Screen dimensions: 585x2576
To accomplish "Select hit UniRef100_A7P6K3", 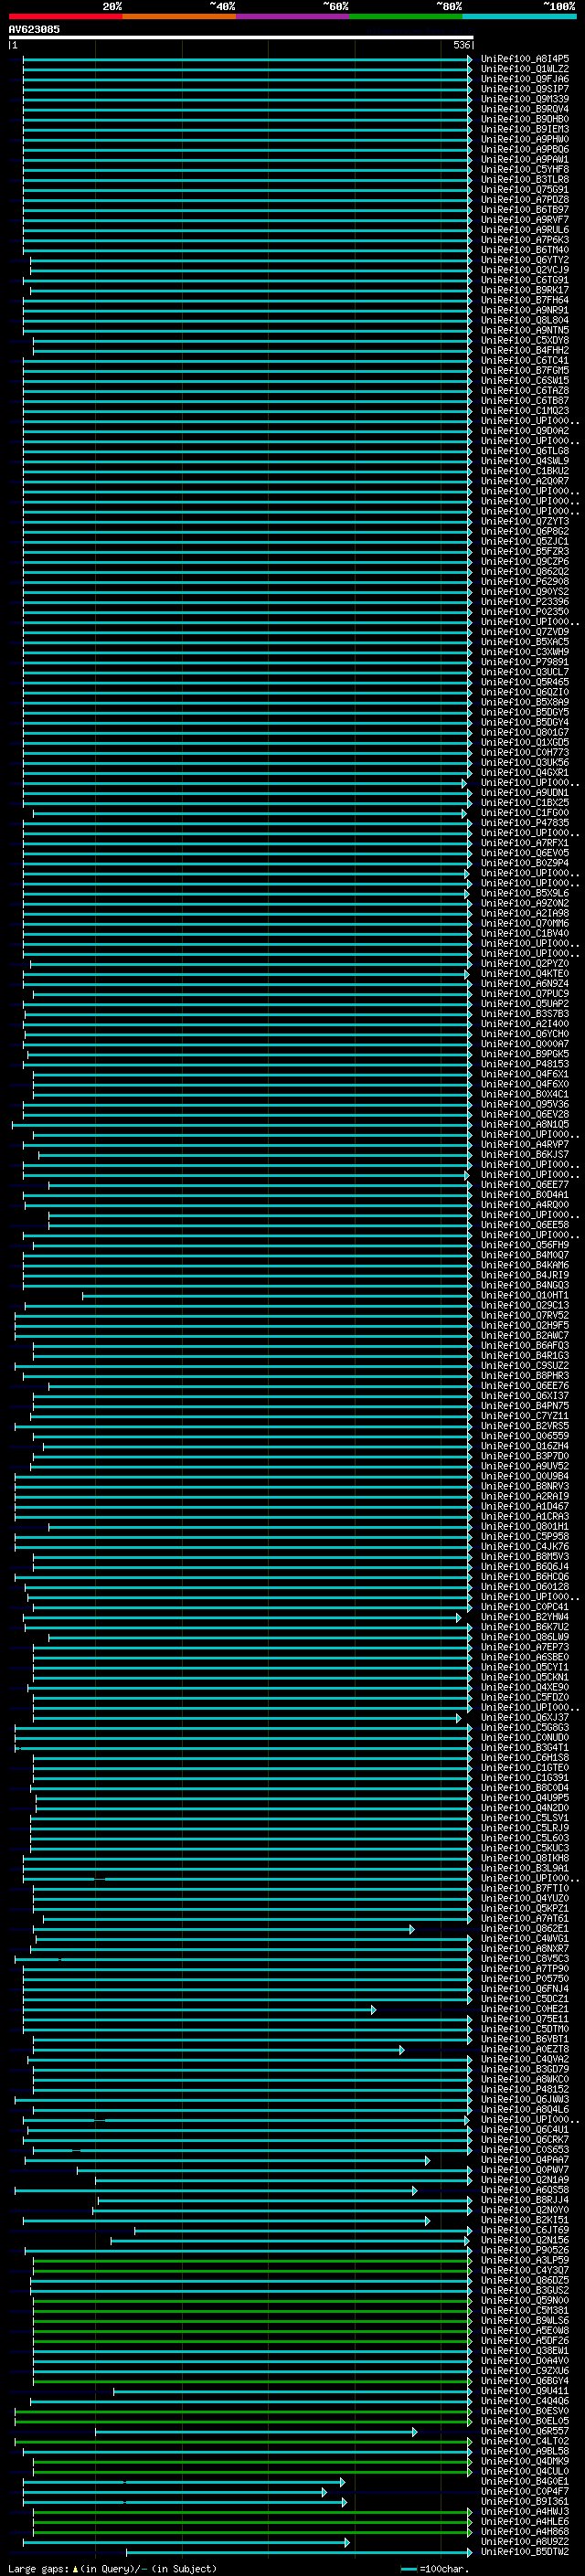I will tap(525, 240).
